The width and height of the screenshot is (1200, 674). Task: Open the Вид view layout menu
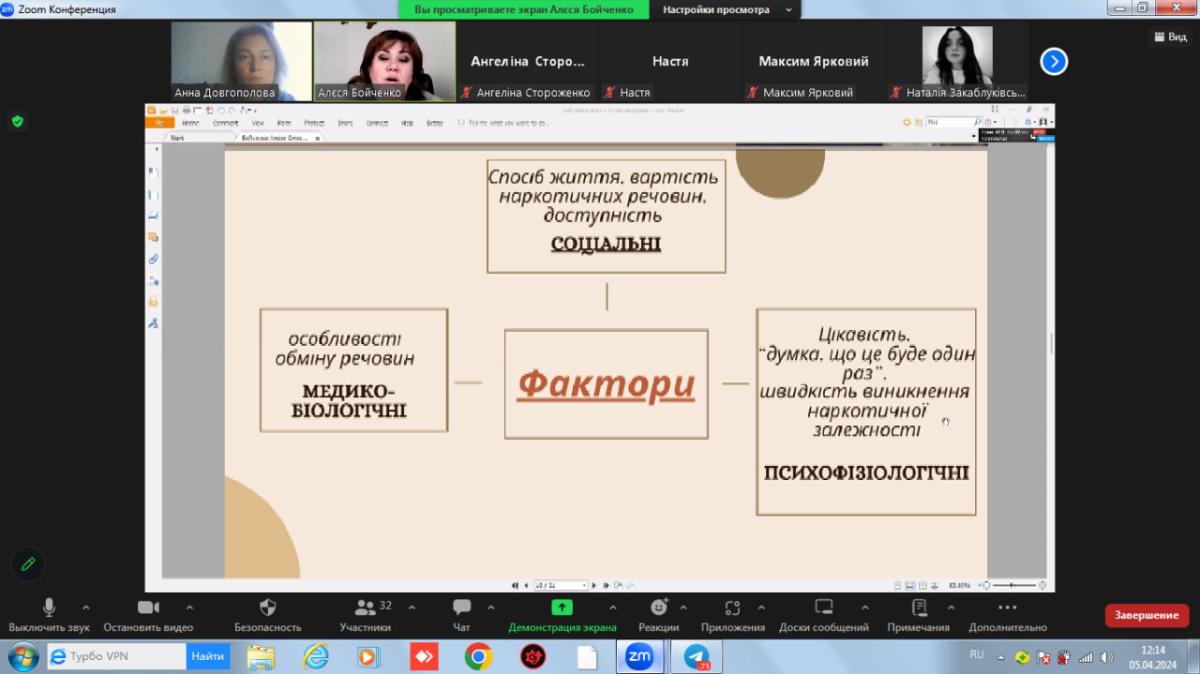[1169, 36]
